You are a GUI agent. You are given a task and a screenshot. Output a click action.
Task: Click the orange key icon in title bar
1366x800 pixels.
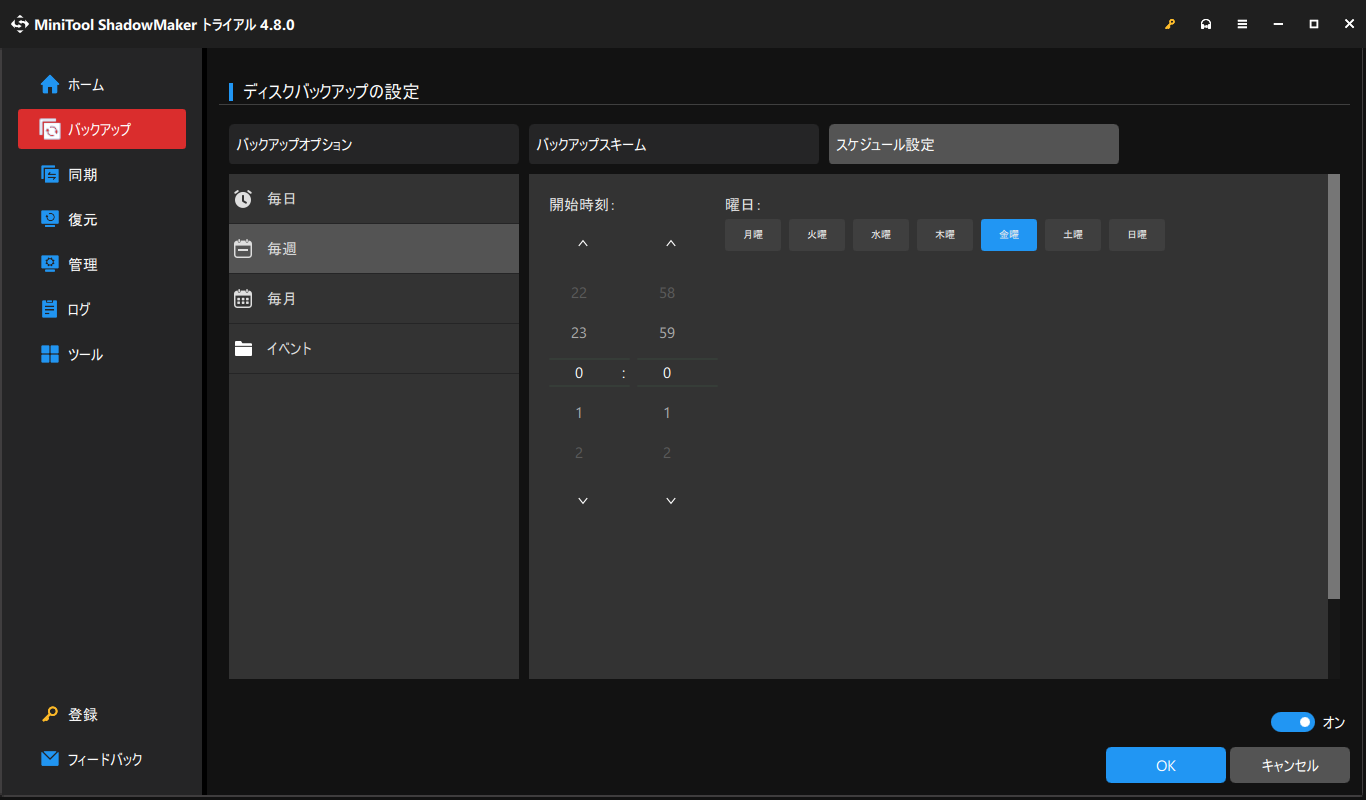click(1170, 24)
